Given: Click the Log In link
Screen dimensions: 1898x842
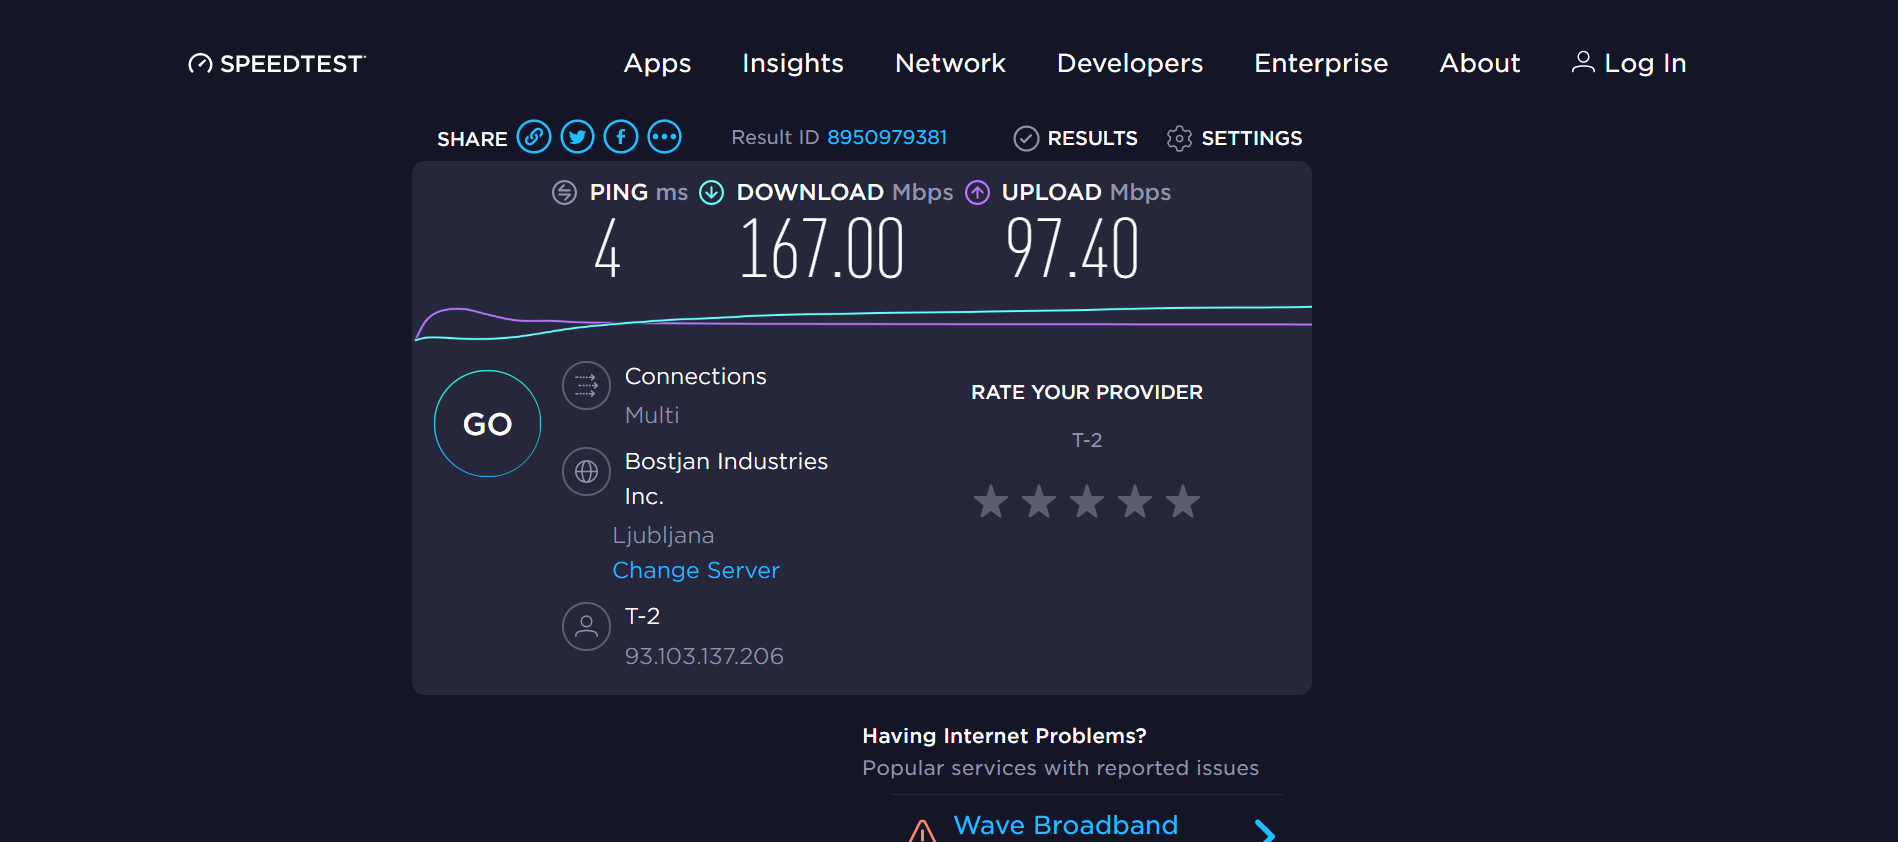Looking at the screenshot, I should [1629, 63].
